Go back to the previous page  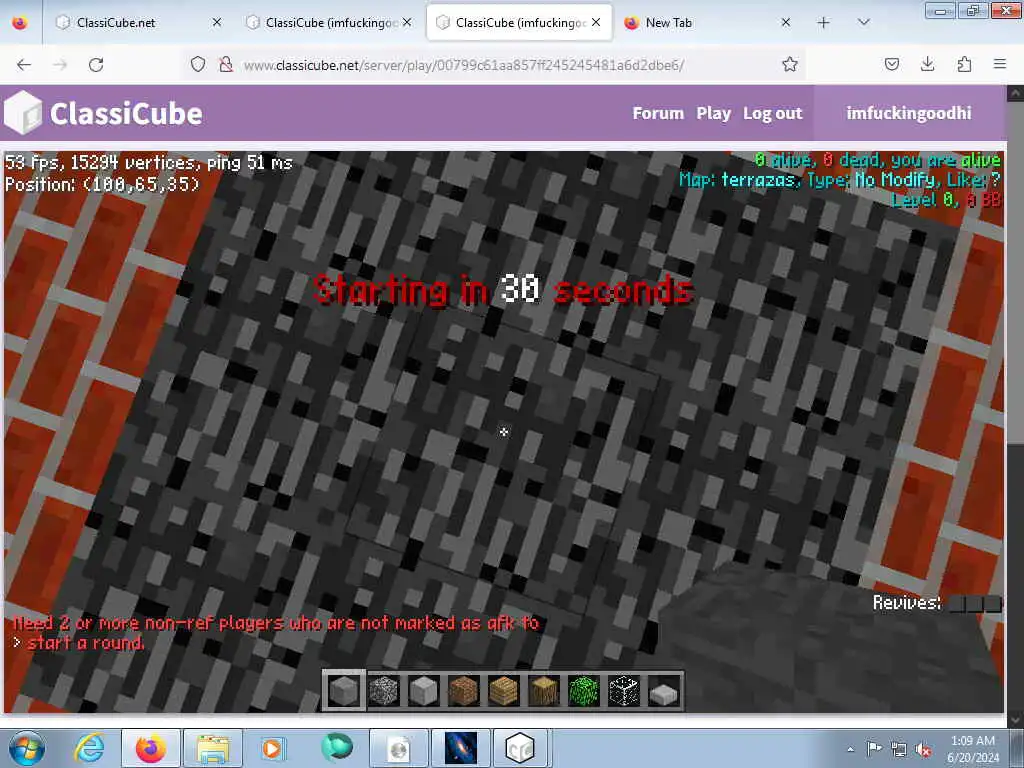tap(24, 64)
